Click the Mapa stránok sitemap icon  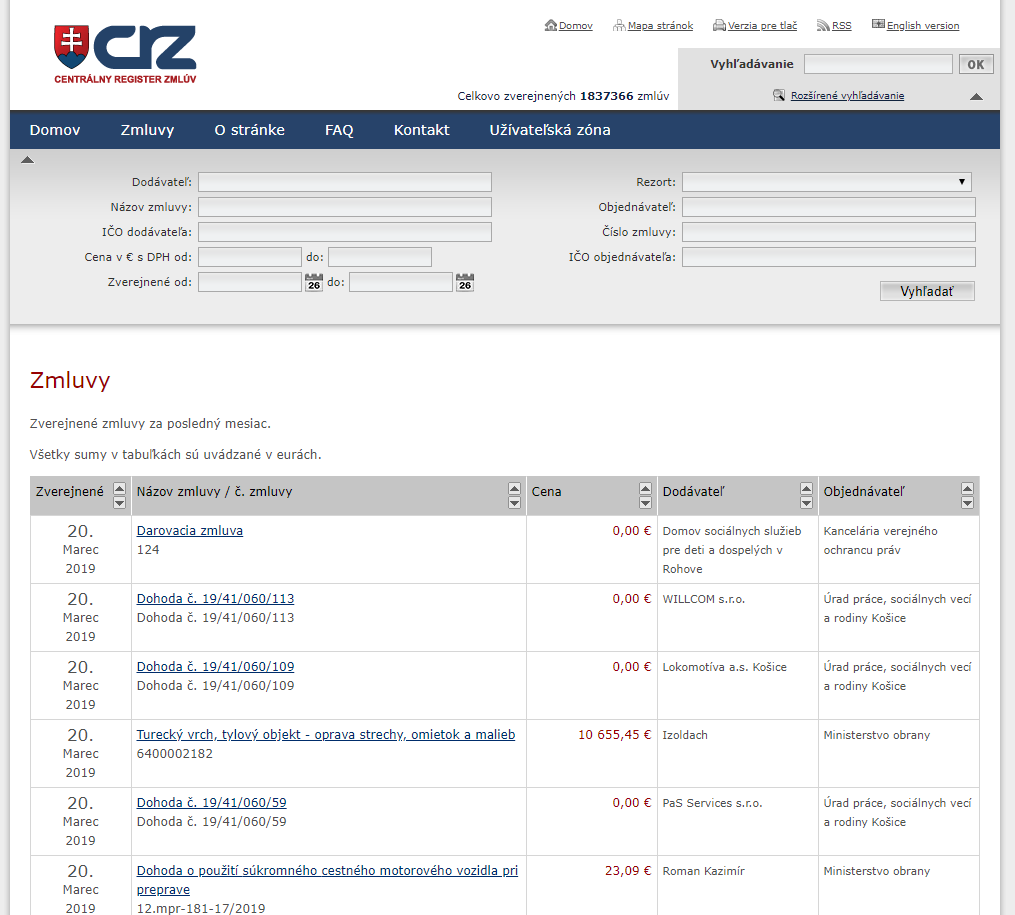coord(619,25)
